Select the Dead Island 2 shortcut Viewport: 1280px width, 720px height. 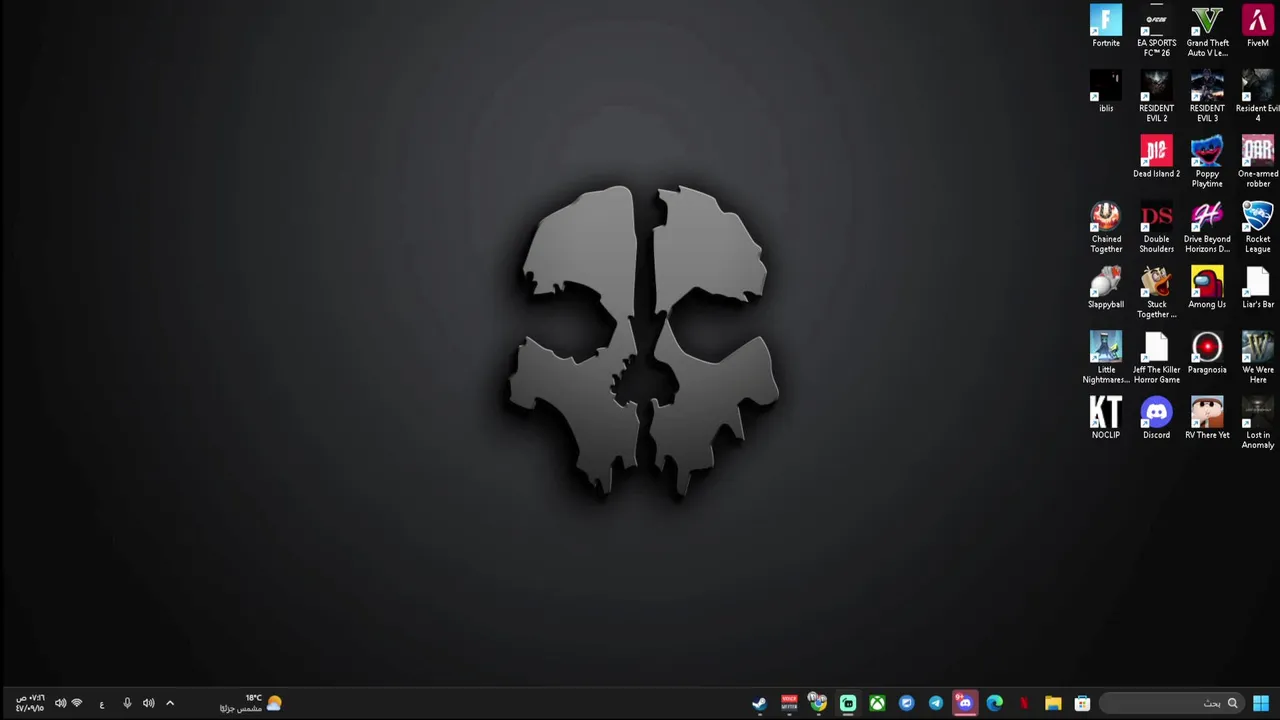point(1156,157)
